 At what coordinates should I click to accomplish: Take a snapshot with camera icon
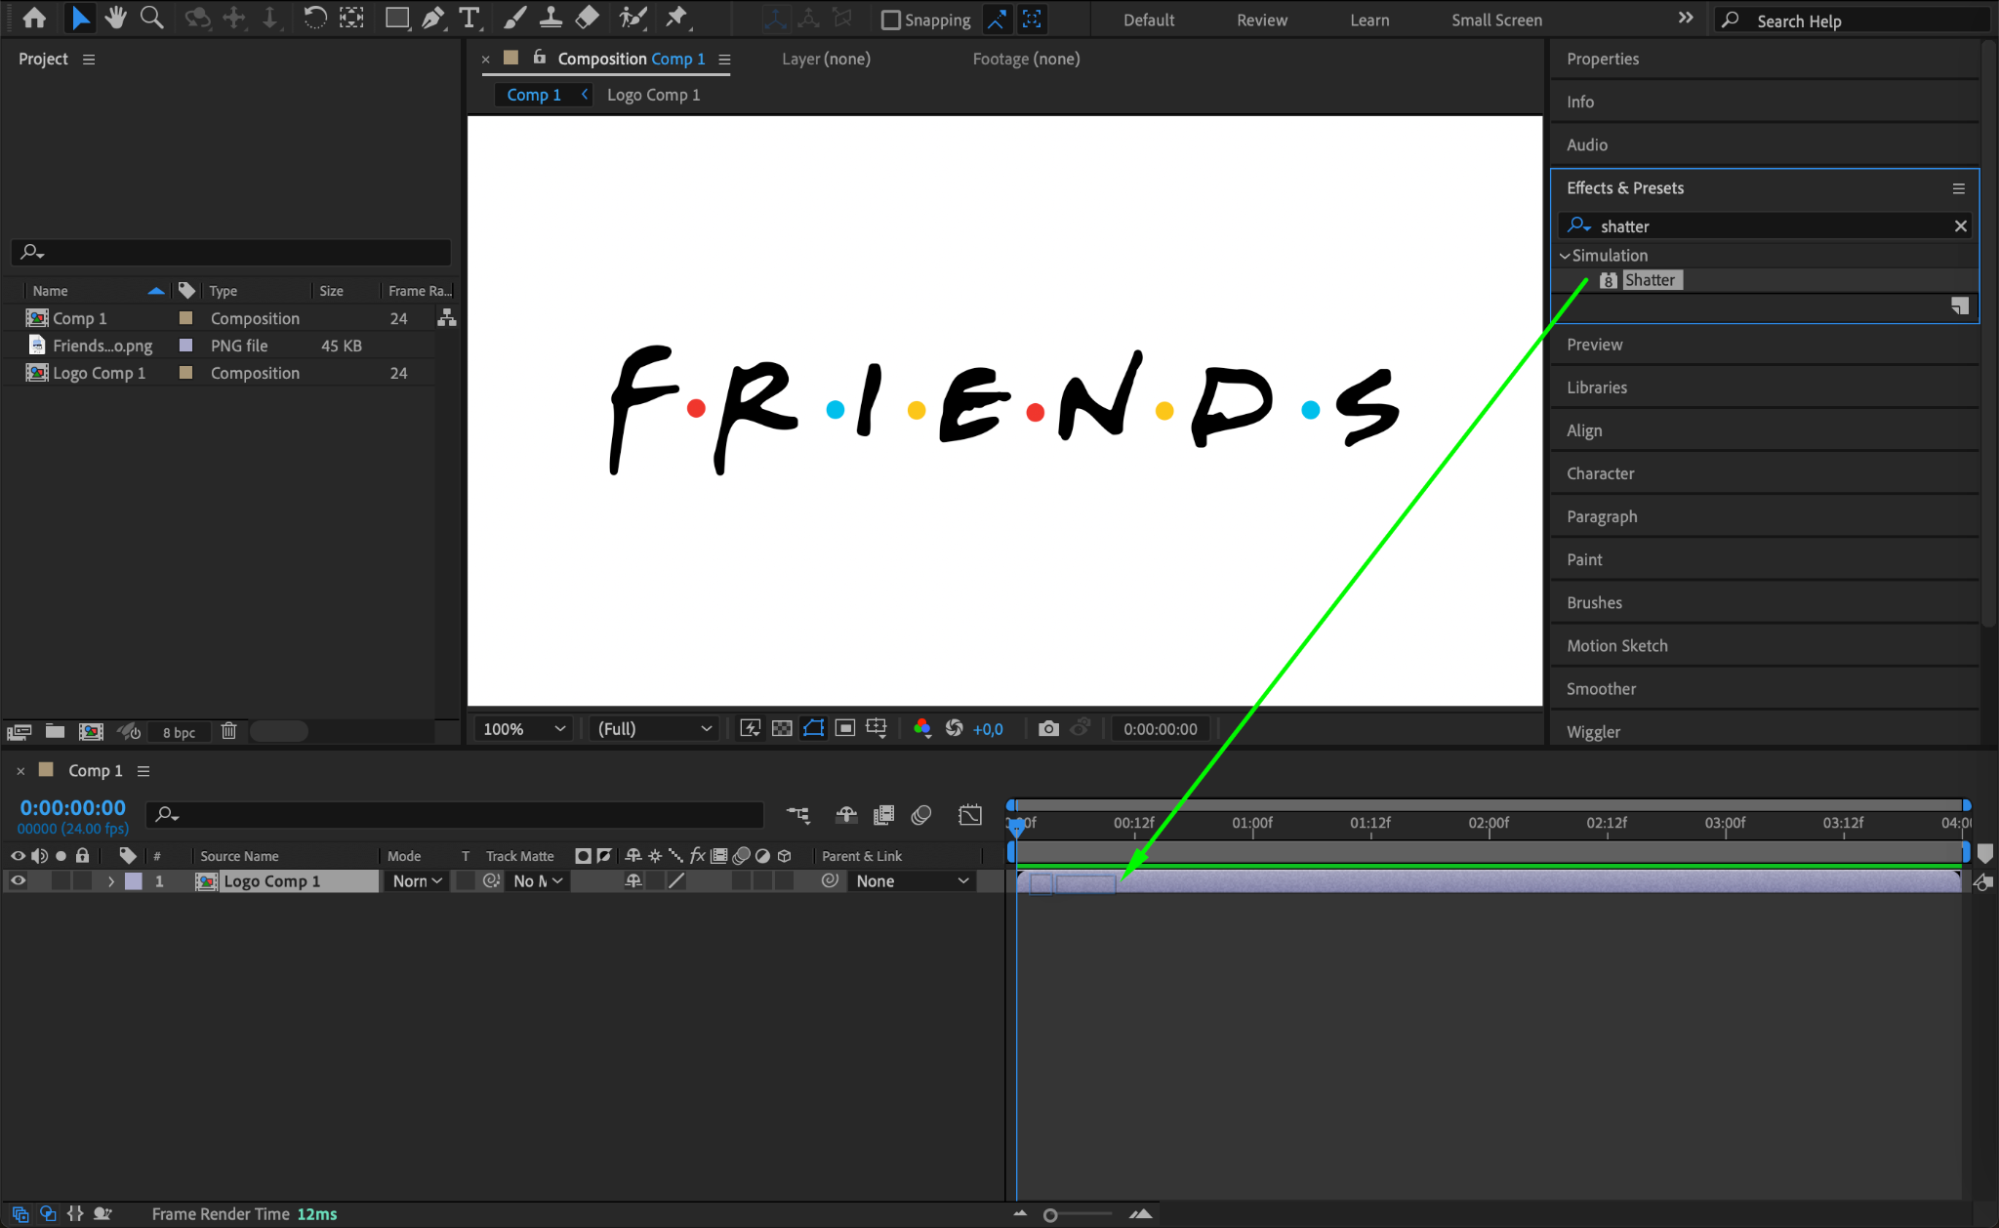coord(1048,729)
